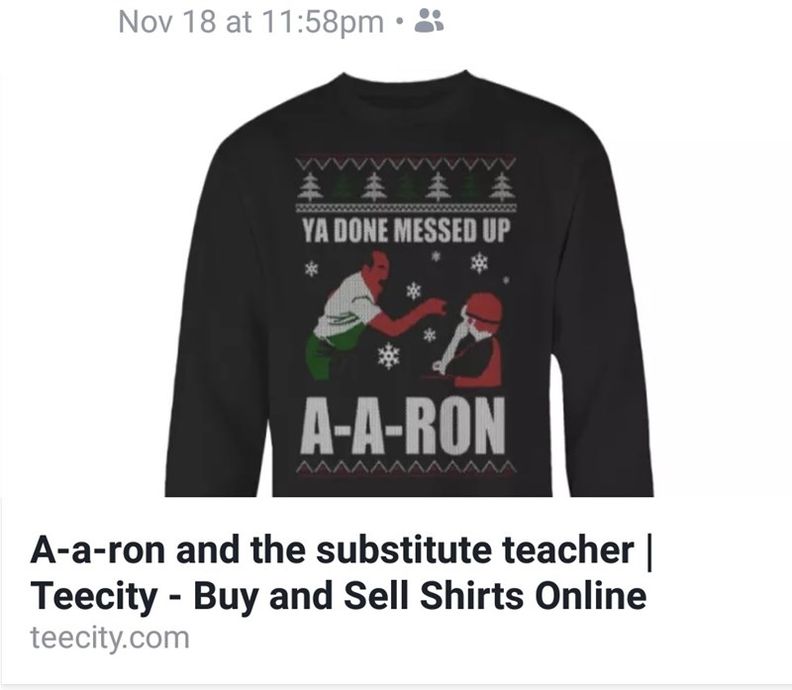Click the friends audience icon beside timestamp
792x690 pixels.
tap(429, 22)
